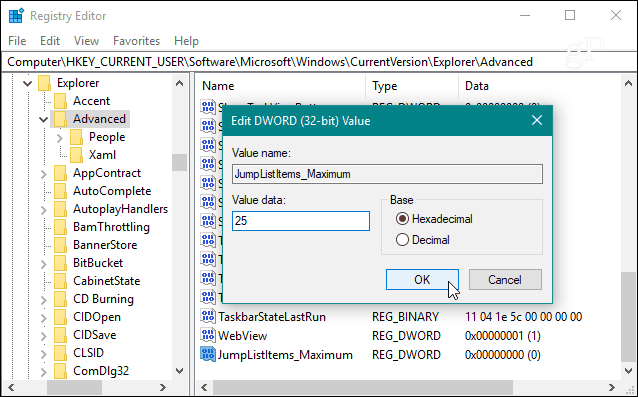Click the tree pane scroll down arrow
This screenshot has width=638, height=397.
click(x=179, y=371)
